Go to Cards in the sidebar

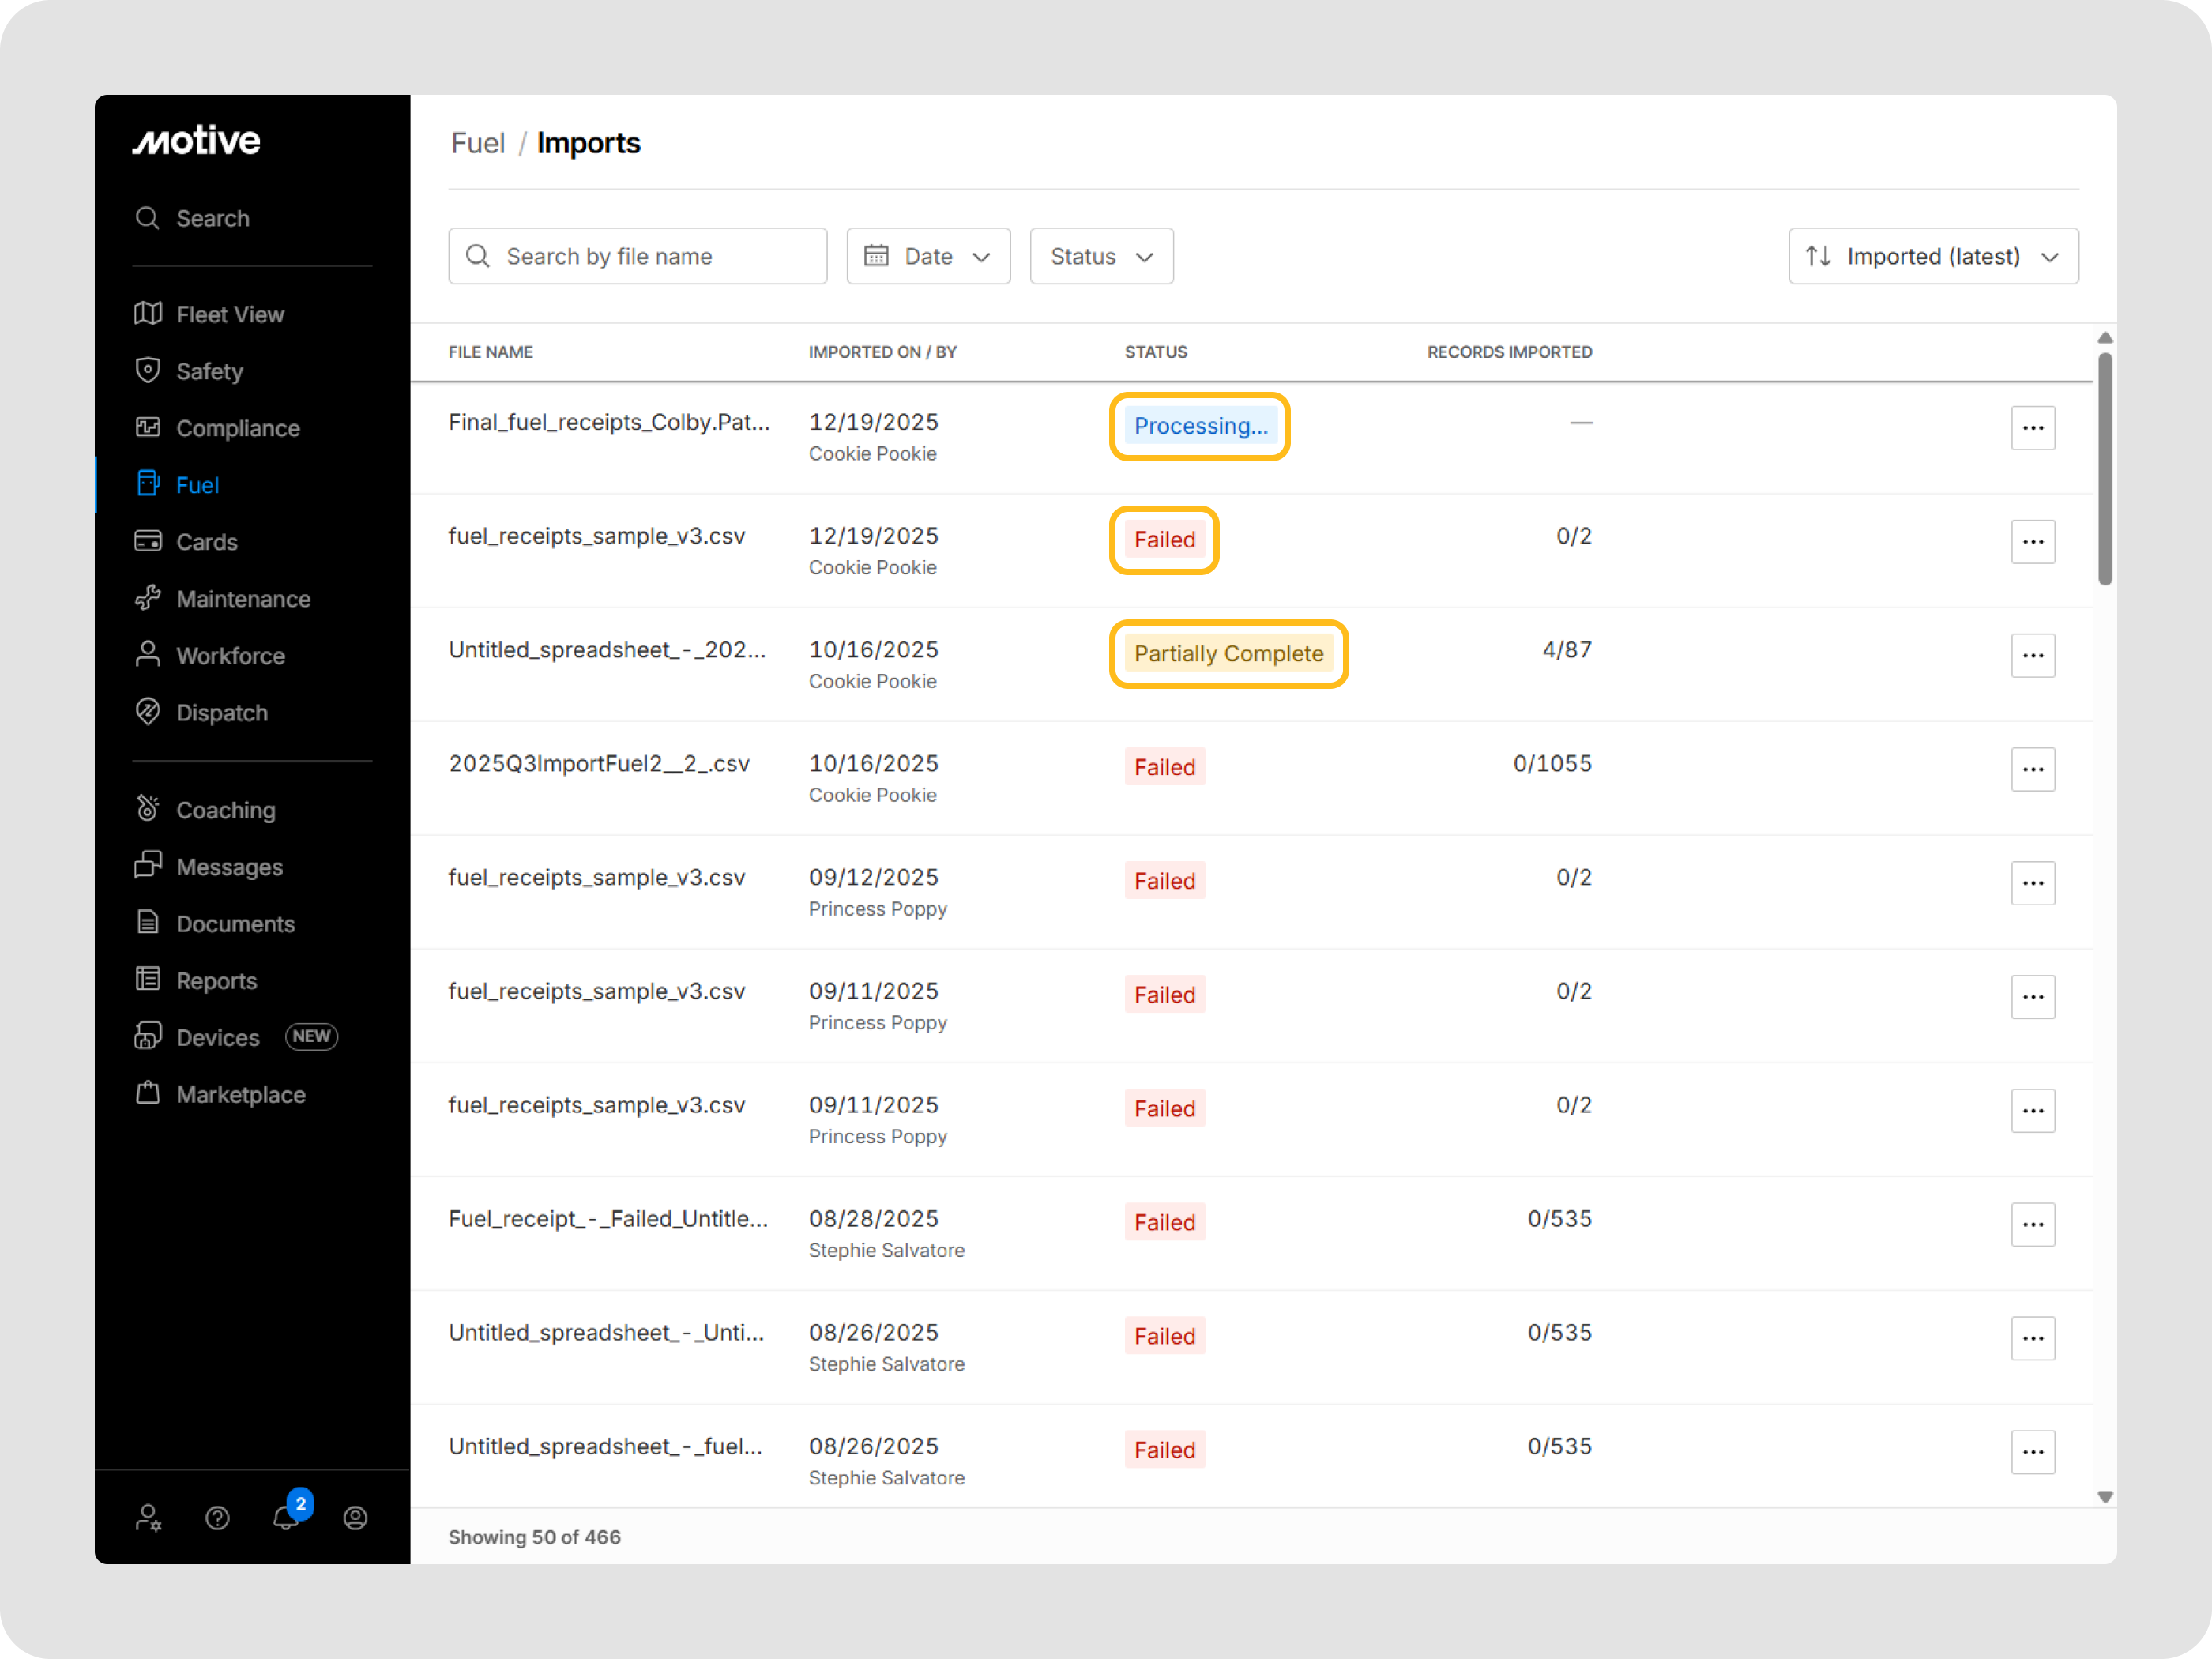pyautogui.click(x=206, y=541)
